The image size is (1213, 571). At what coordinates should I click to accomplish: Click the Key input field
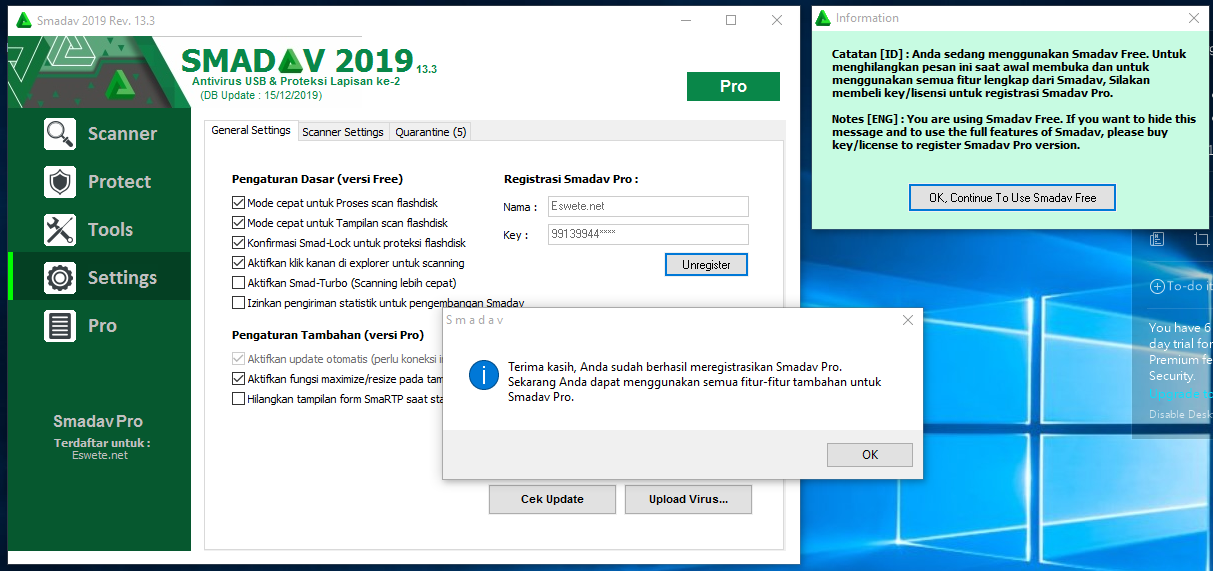click(647, 234)
